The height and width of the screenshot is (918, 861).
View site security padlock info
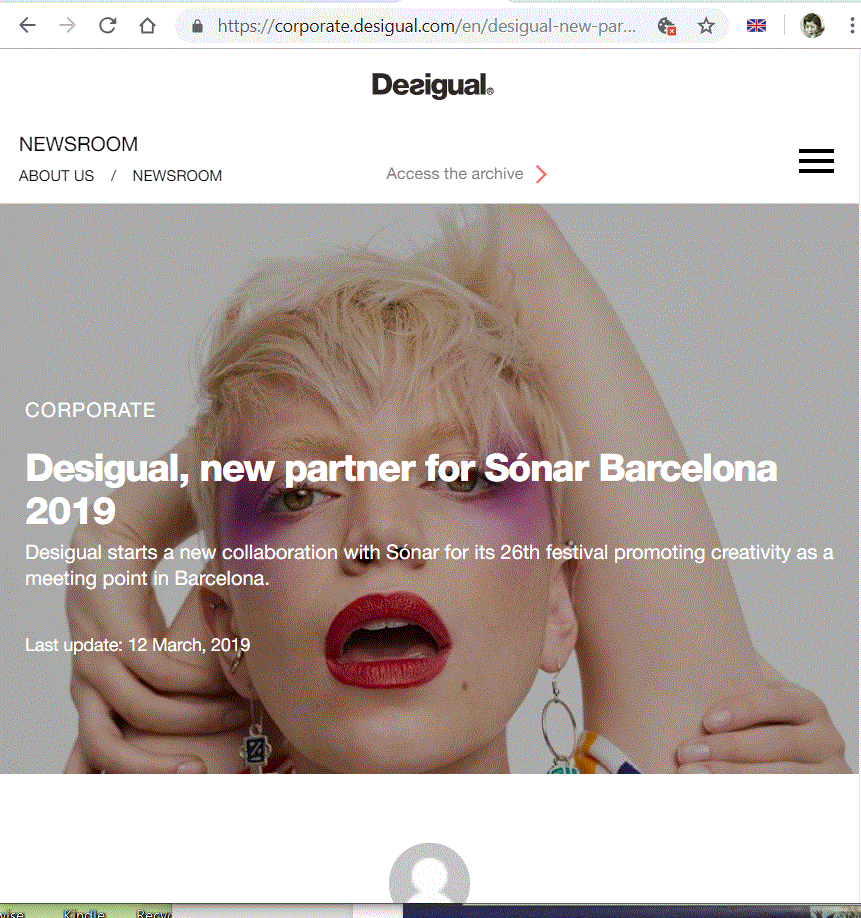click(x=197, y=26)
